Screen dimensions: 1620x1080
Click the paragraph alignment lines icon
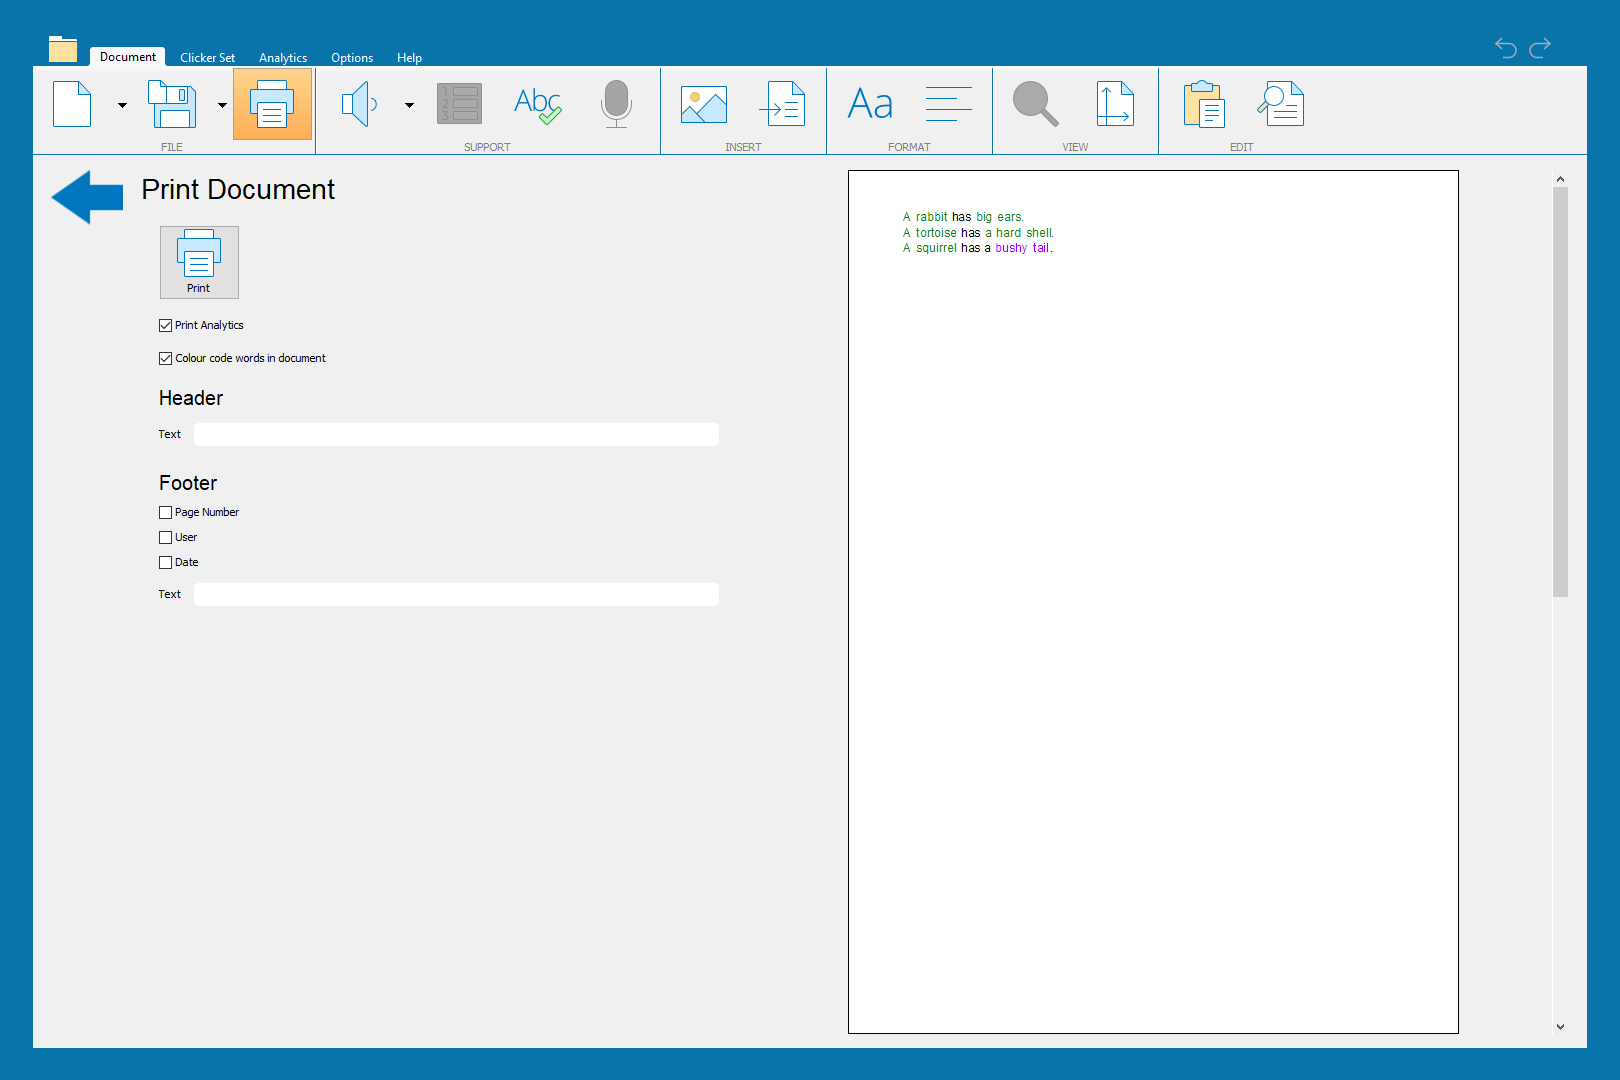[x=948, y=104]
